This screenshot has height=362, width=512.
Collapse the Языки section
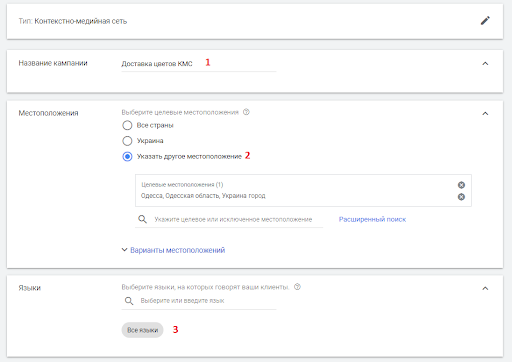coord(485,288)
